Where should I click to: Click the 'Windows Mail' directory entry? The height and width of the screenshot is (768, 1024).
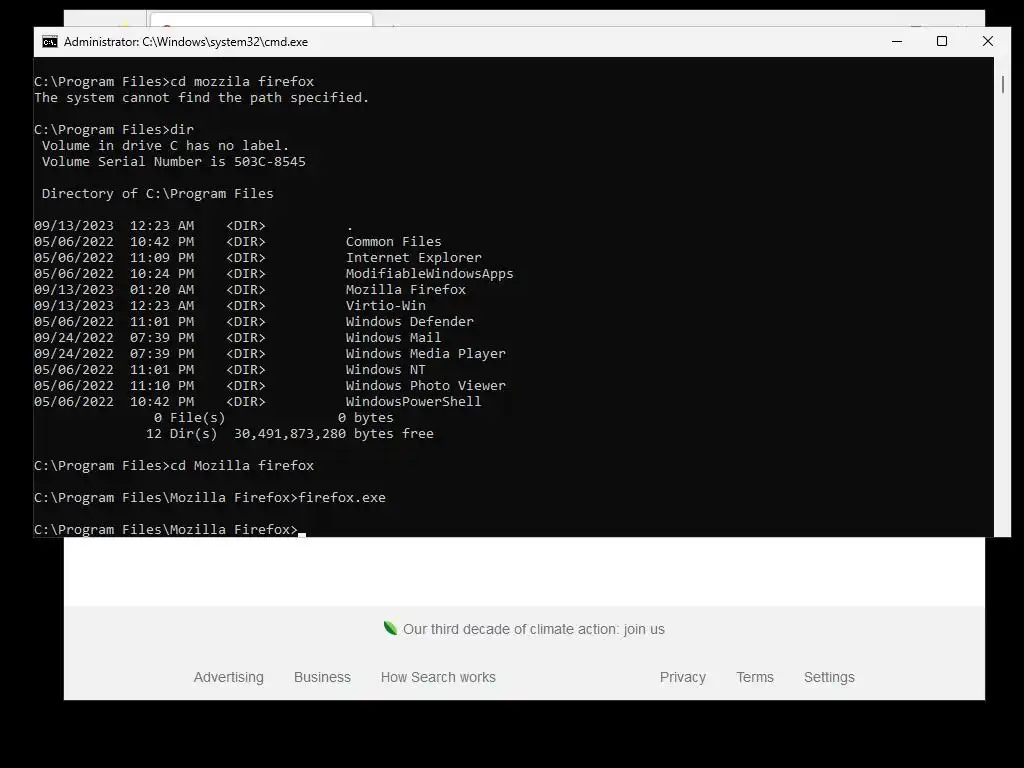point(393,338)
